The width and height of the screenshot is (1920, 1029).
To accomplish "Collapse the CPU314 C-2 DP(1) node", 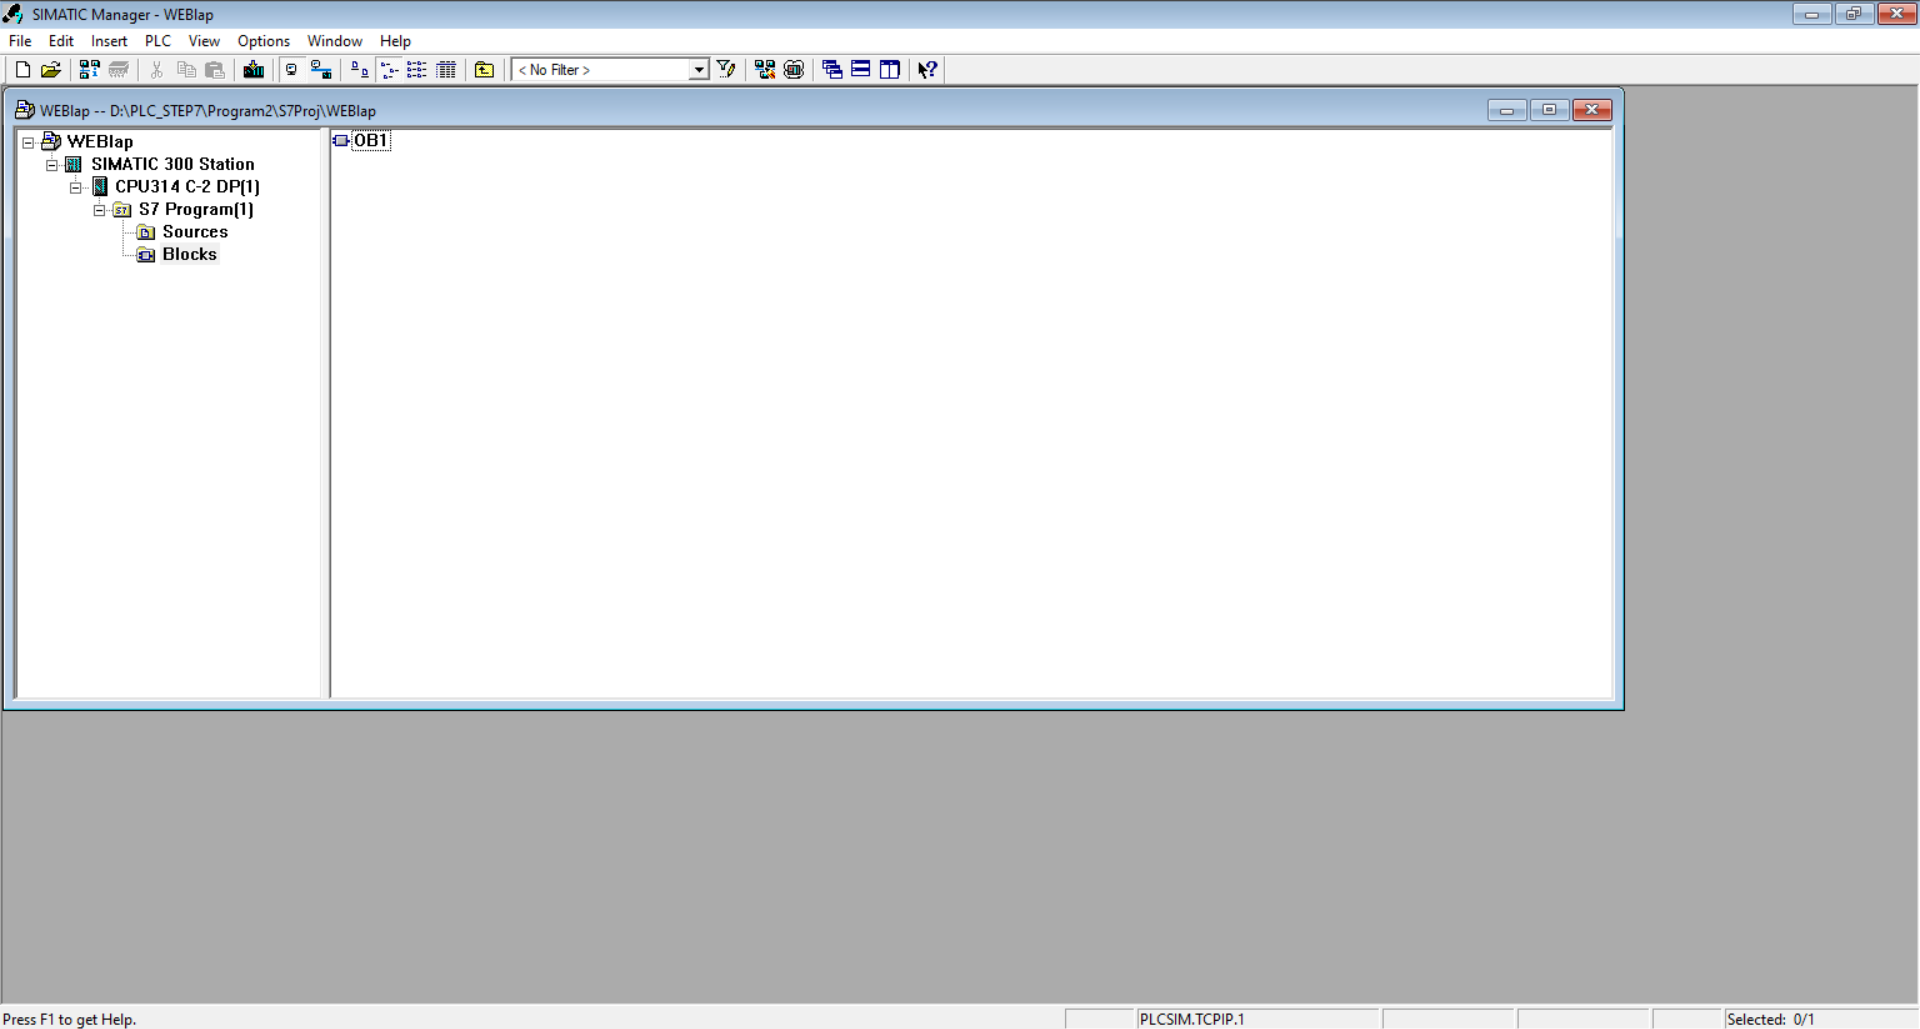I will [x=76, y=187].
